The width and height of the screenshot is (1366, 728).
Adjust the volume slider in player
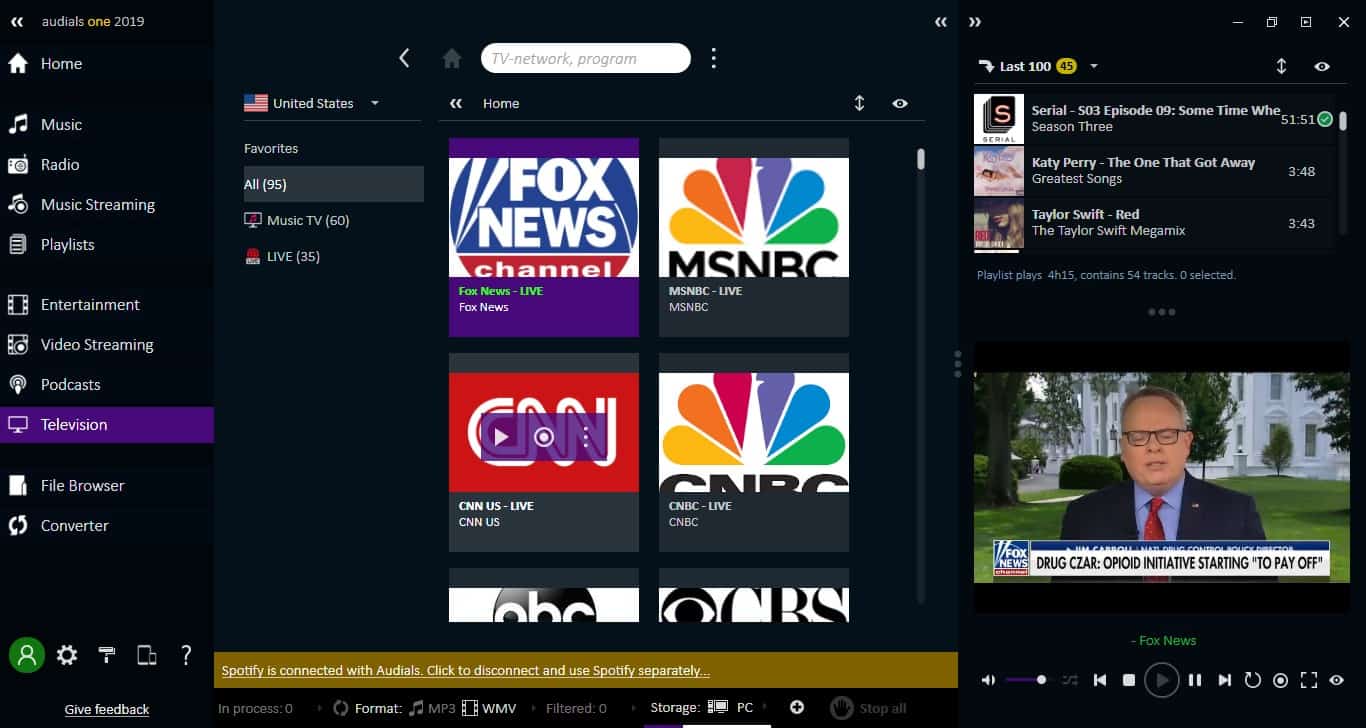[x=1027, y=680]
